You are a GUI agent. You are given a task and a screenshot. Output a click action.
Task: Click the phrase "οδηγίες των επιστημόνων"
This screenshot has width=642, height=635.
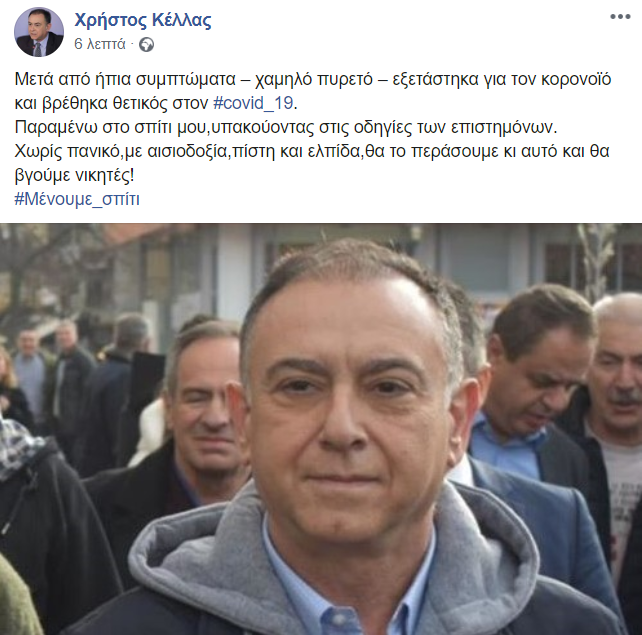click(456, 127)
